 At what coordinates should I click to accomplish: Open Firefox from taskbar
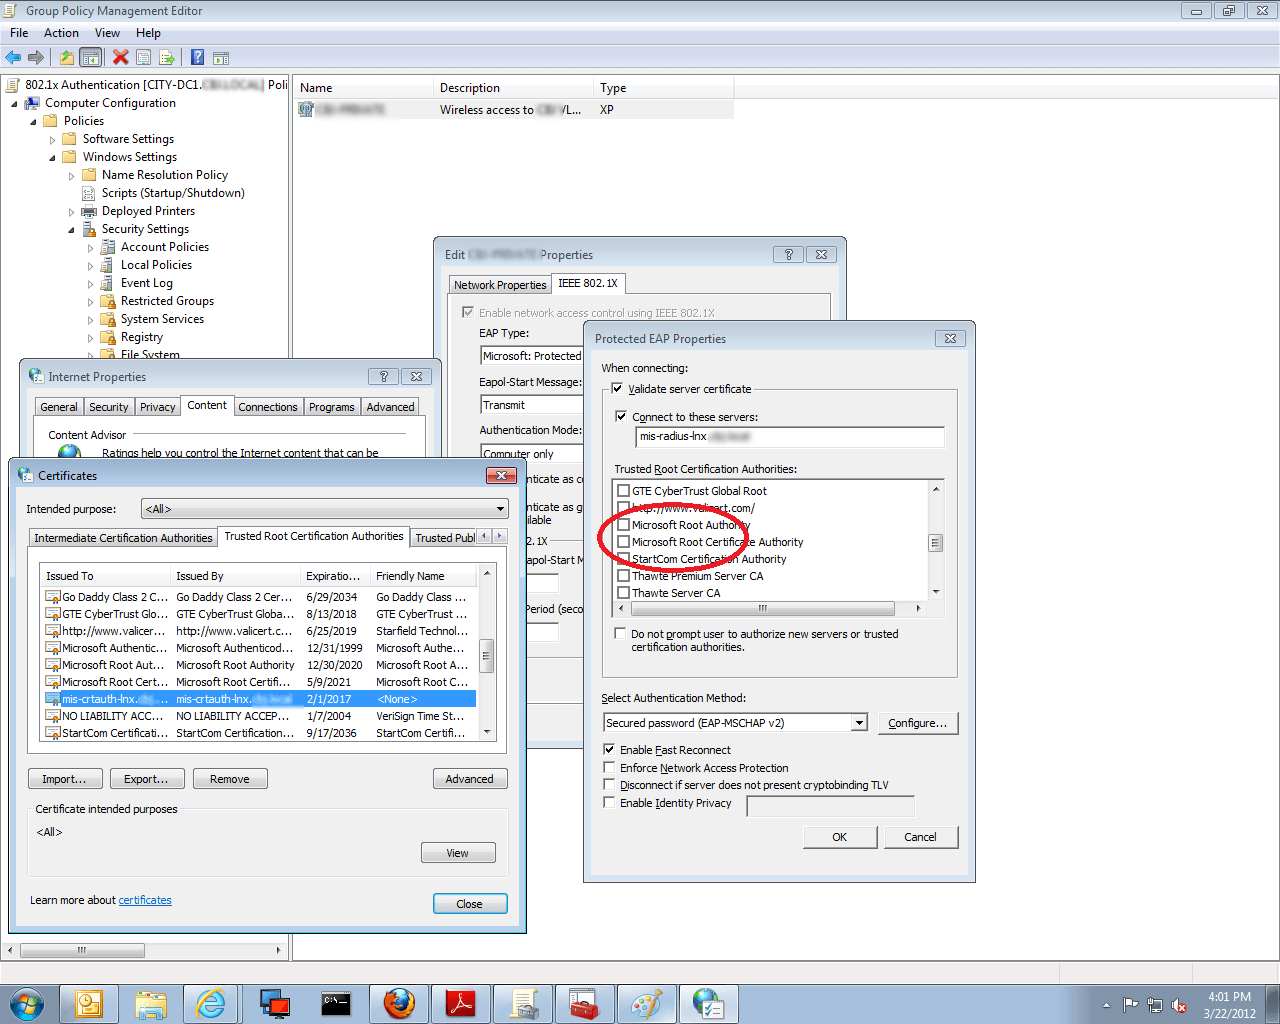(399, 1003)
